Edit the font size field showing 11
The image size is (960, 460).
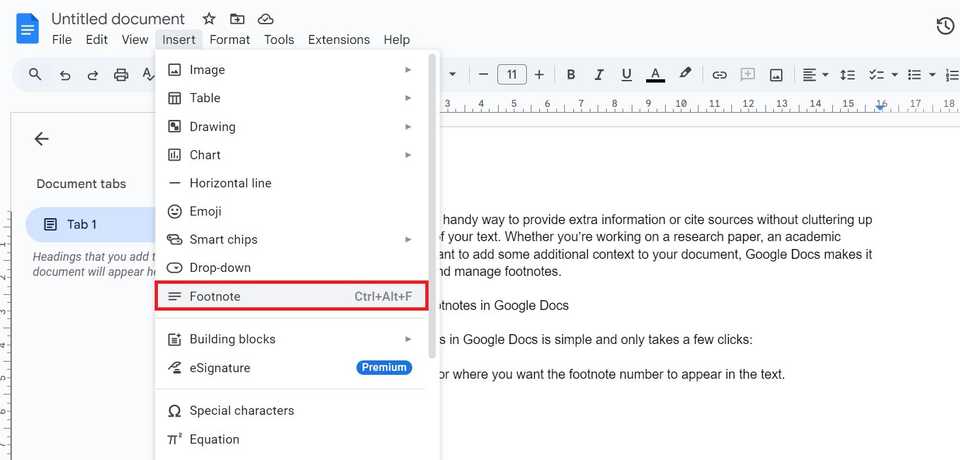pos(512,75)
